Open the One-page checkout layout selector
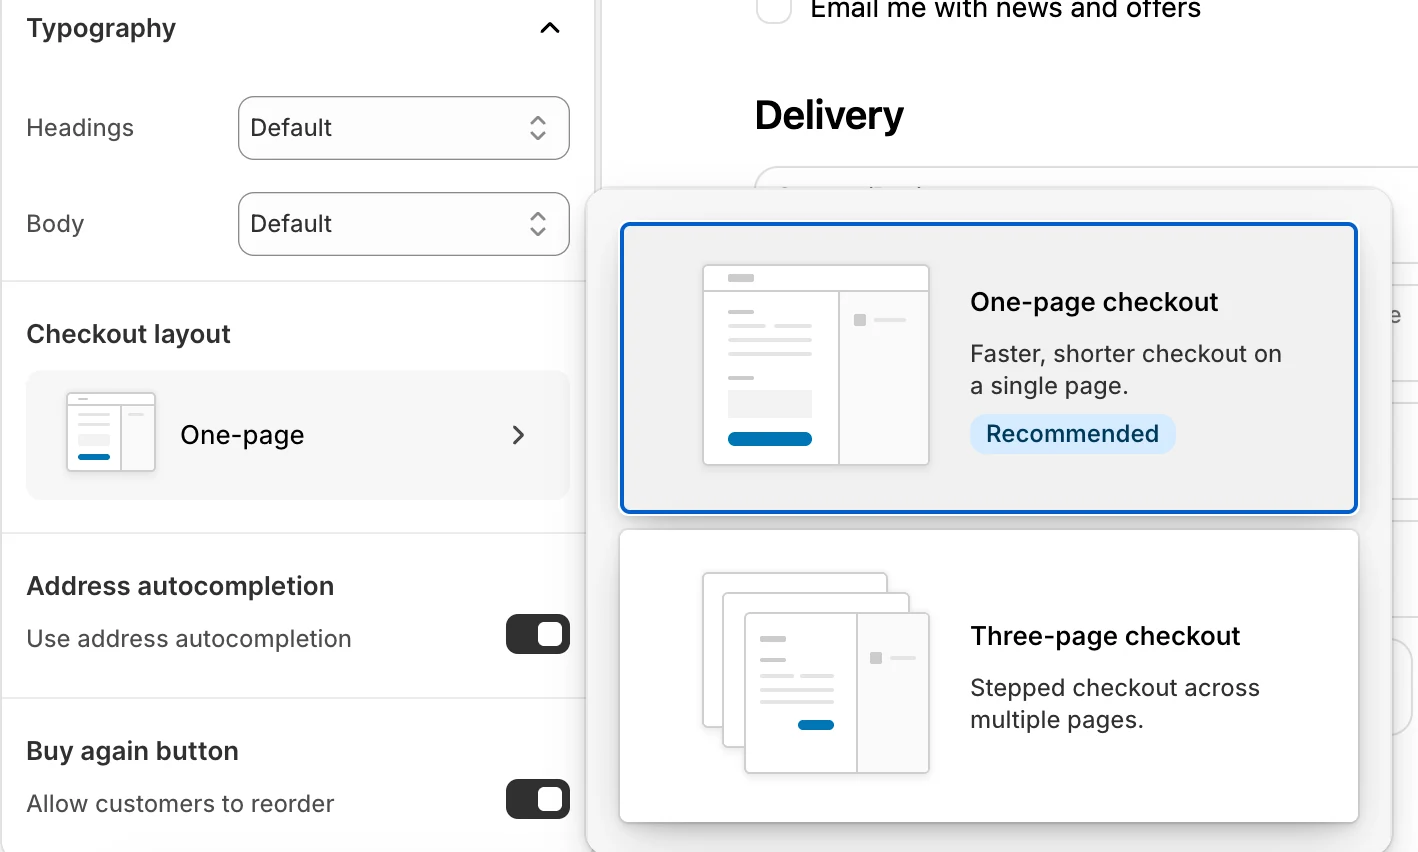 (298, 435)
